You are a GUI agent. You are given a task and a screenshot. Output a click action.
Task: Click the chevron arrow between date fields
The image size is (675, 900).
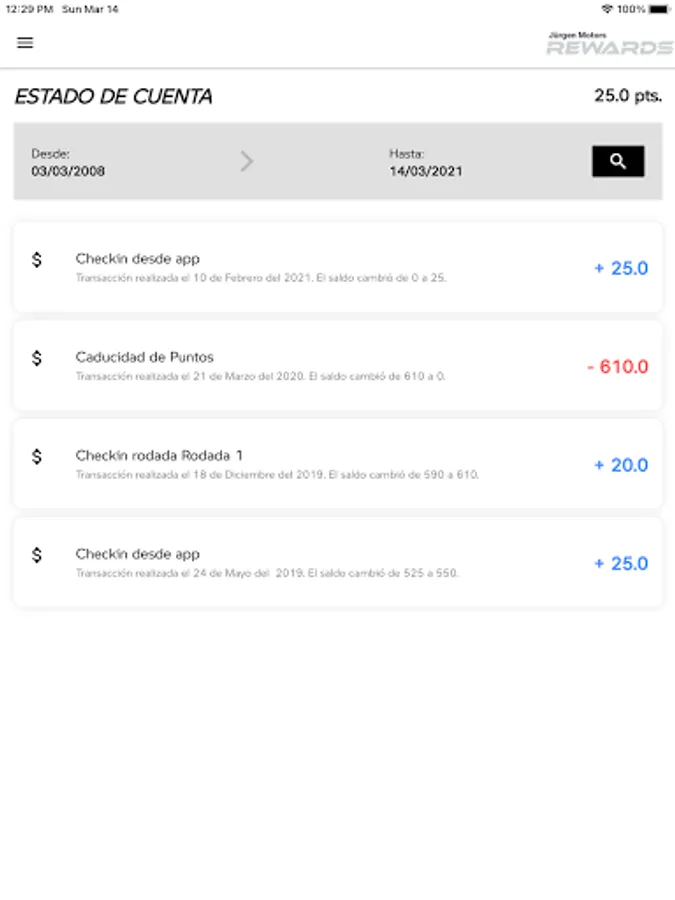pyautogui.click(x=247, y=161)
